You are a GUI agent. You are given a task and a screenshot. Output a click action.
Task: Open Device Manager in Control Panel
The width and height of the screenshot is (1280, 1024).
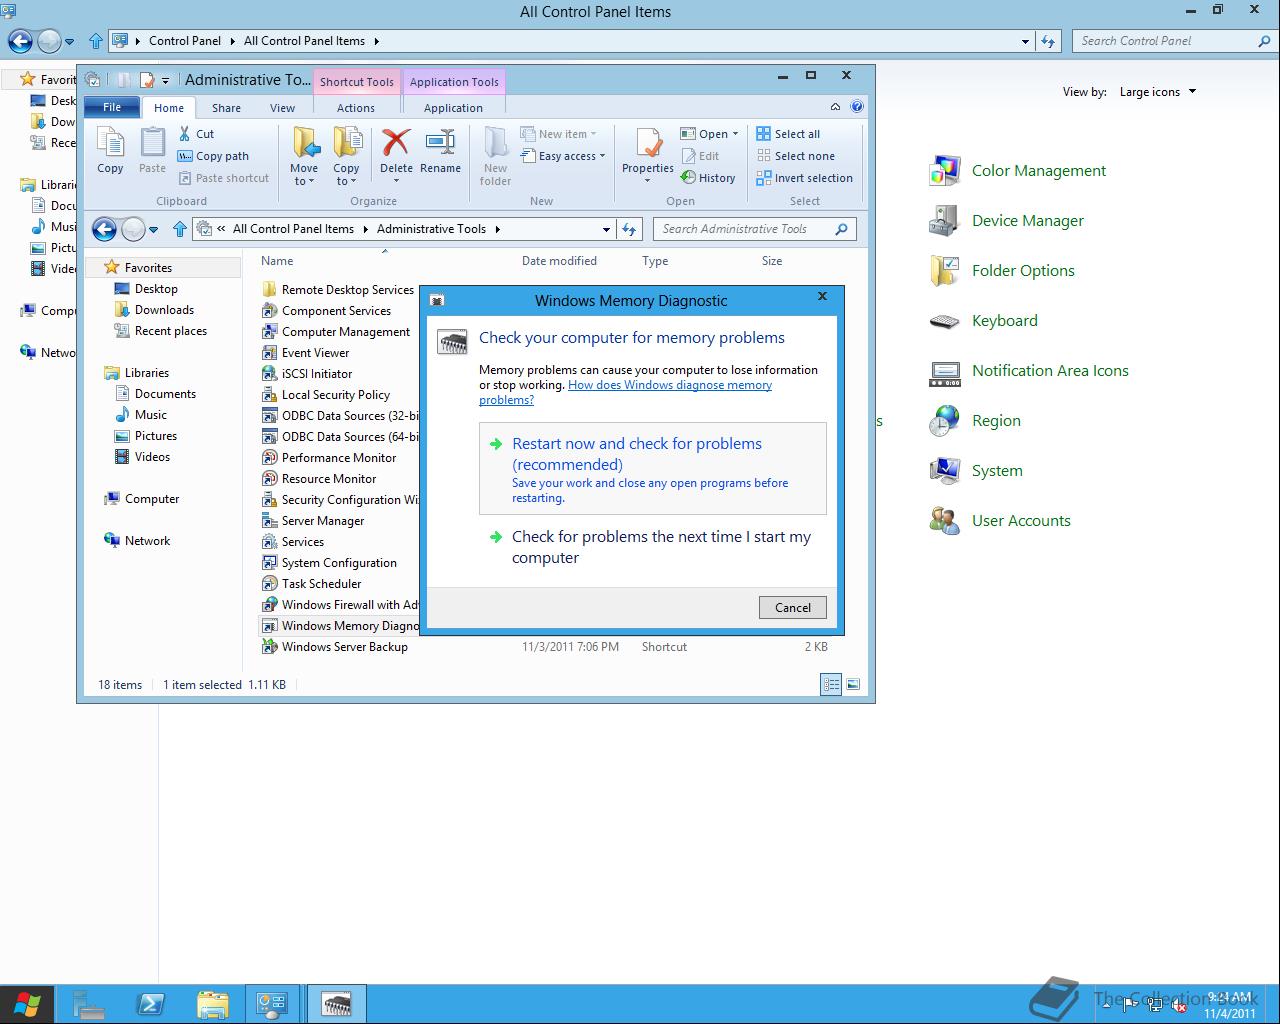tap(1007, 221)
